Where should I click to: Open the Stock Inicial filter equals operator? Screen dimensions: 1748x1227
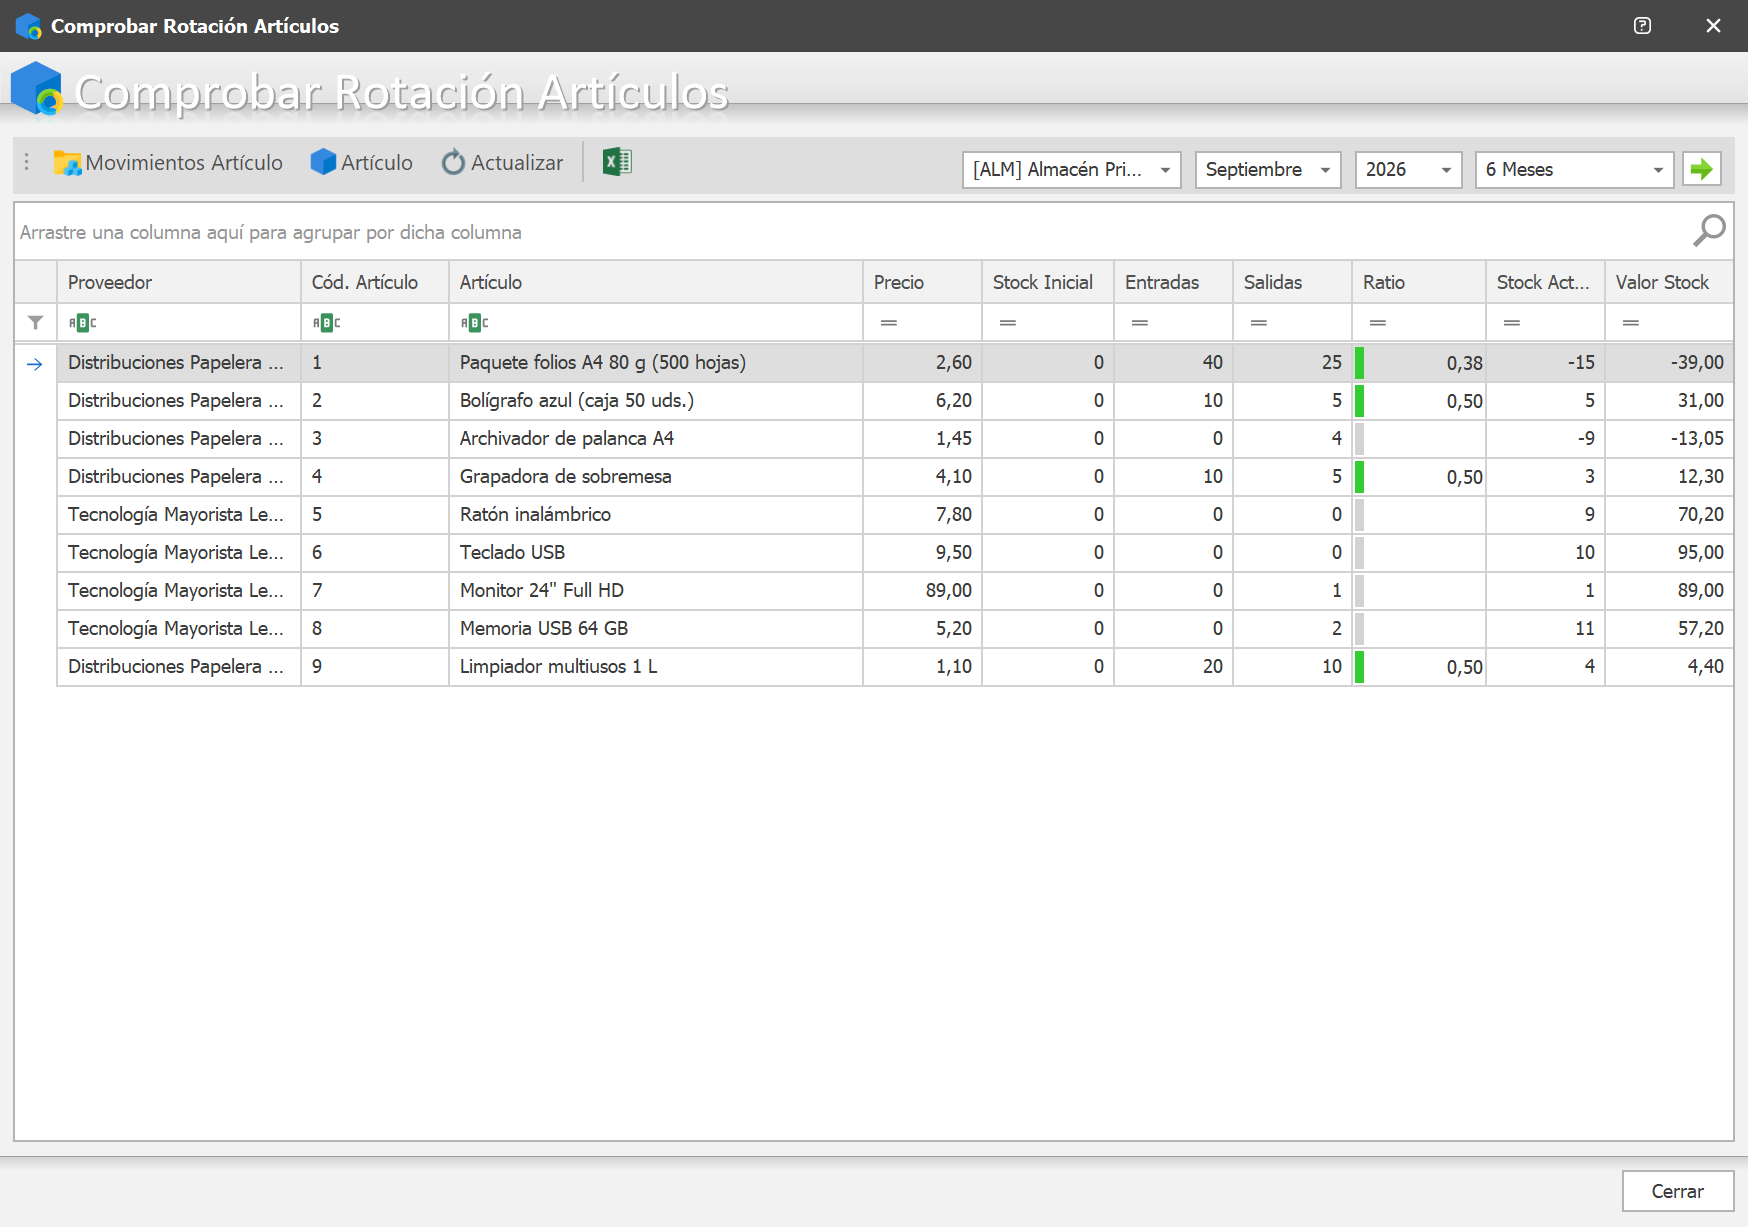(x=1007, y=323)
